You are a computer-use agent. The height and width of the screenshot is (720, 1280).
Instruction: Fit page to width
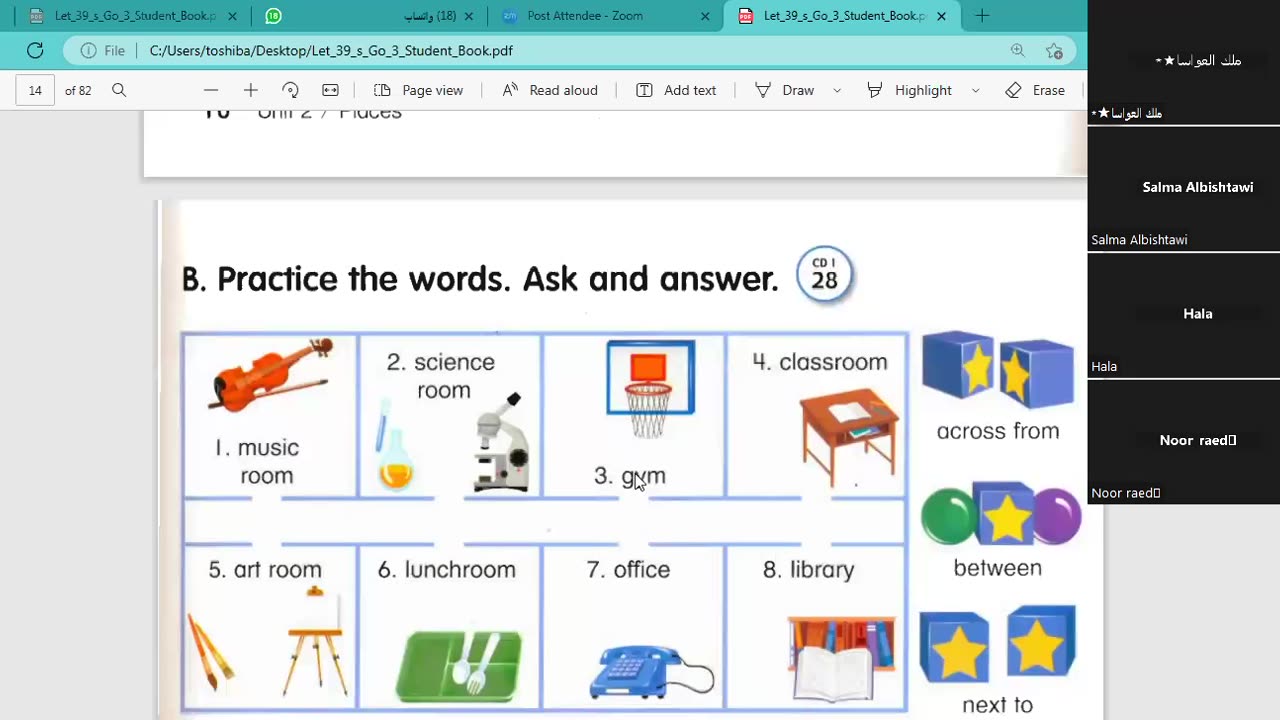point(330,90)
